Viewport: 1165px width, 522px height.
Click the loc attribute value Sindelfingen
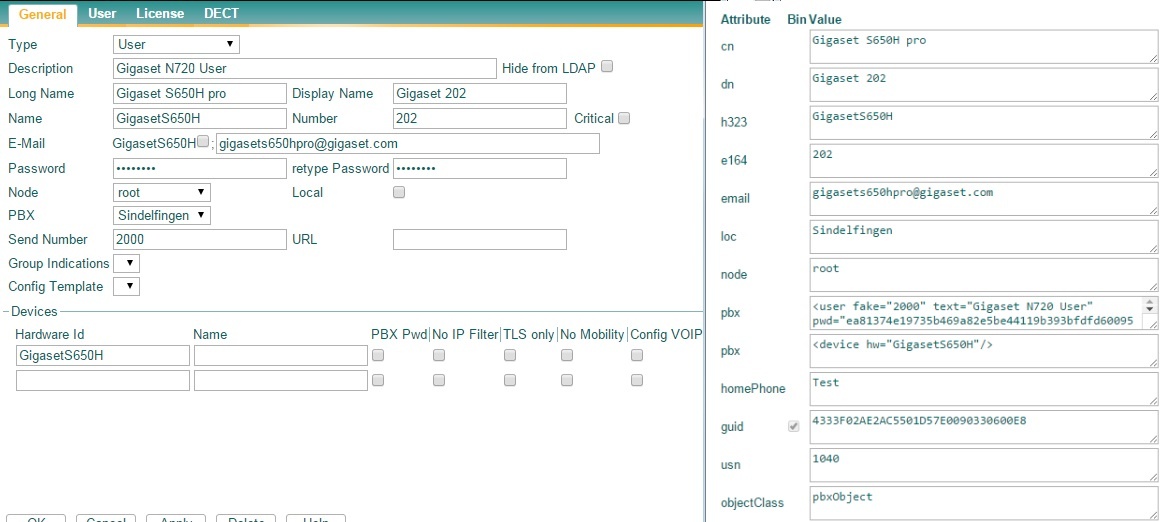tap(984, 237)
